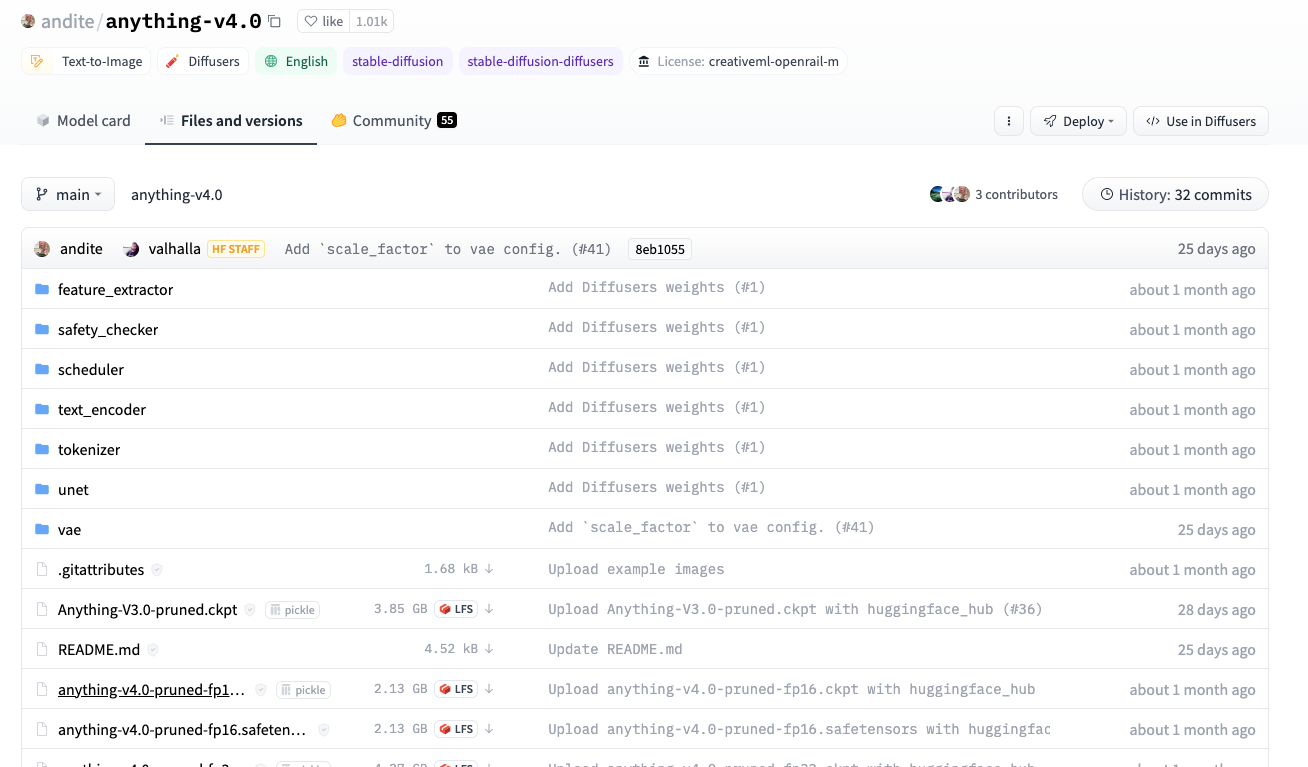This screenshot has width=1308, height=767.
Task: Click the Community discussion count badge 55
Action: click(447, 120)
